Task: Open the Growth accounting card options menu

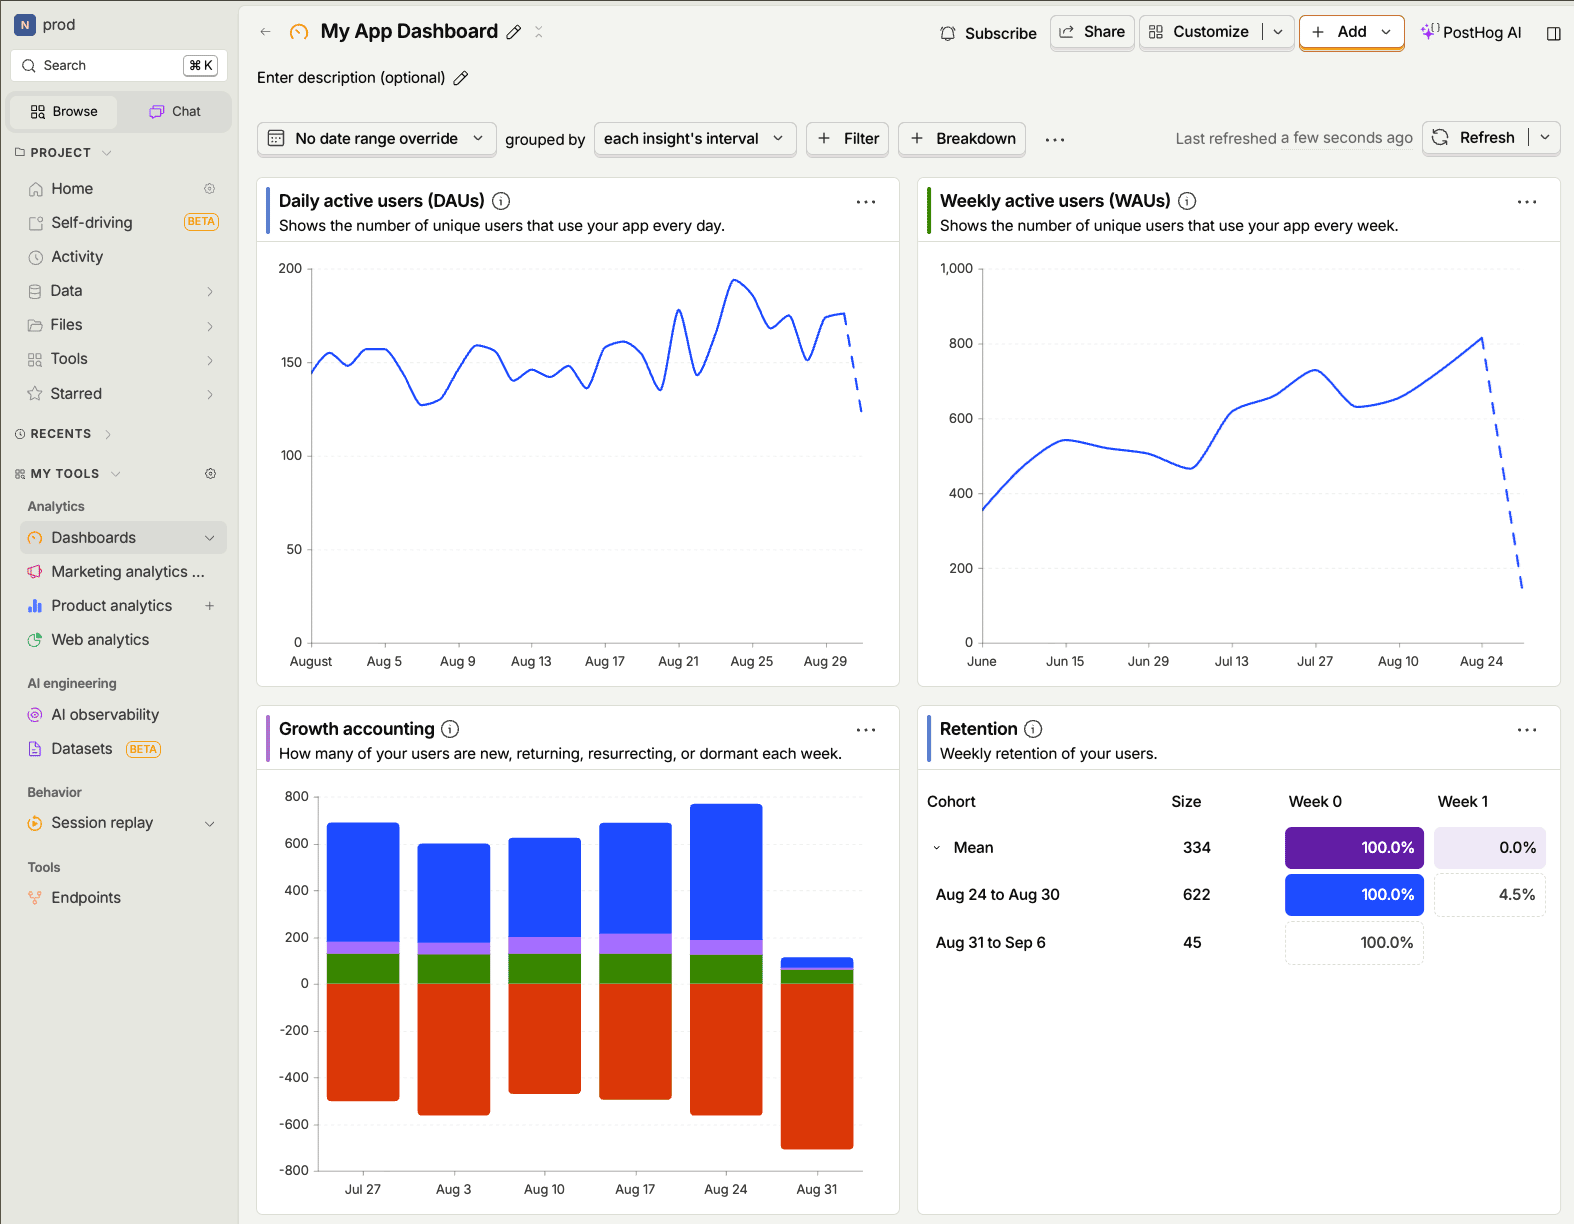Action: [x=866, y=730]
